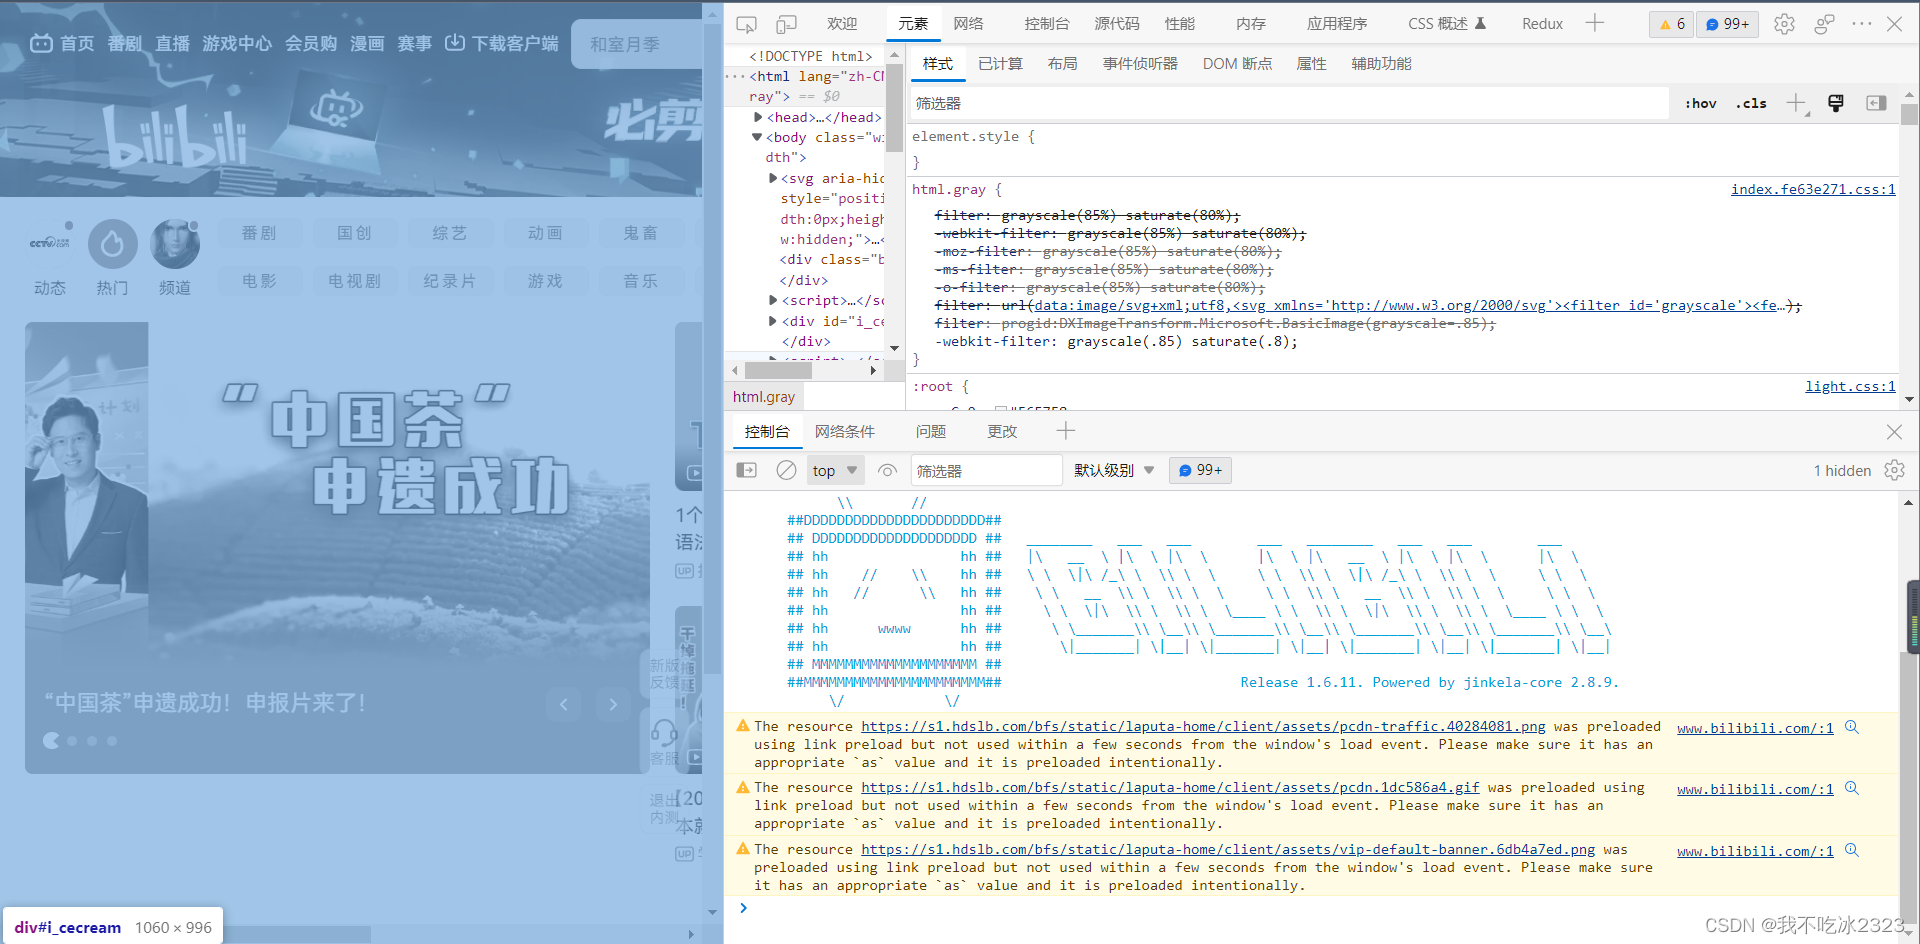Search pcdn gif warning with magnifier icon

[1852, 788]
